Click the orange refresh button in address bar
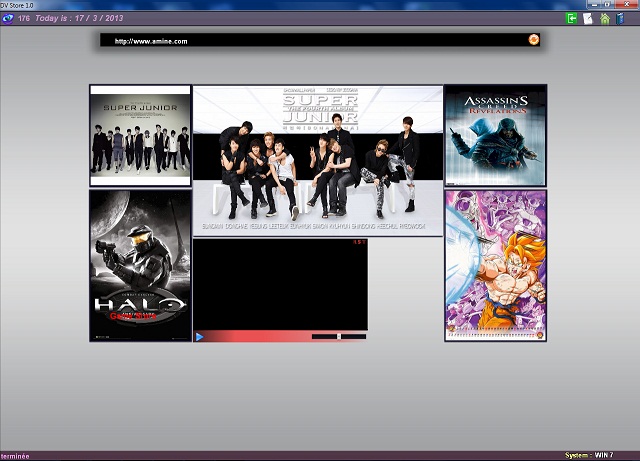 (x=533, y=40)
